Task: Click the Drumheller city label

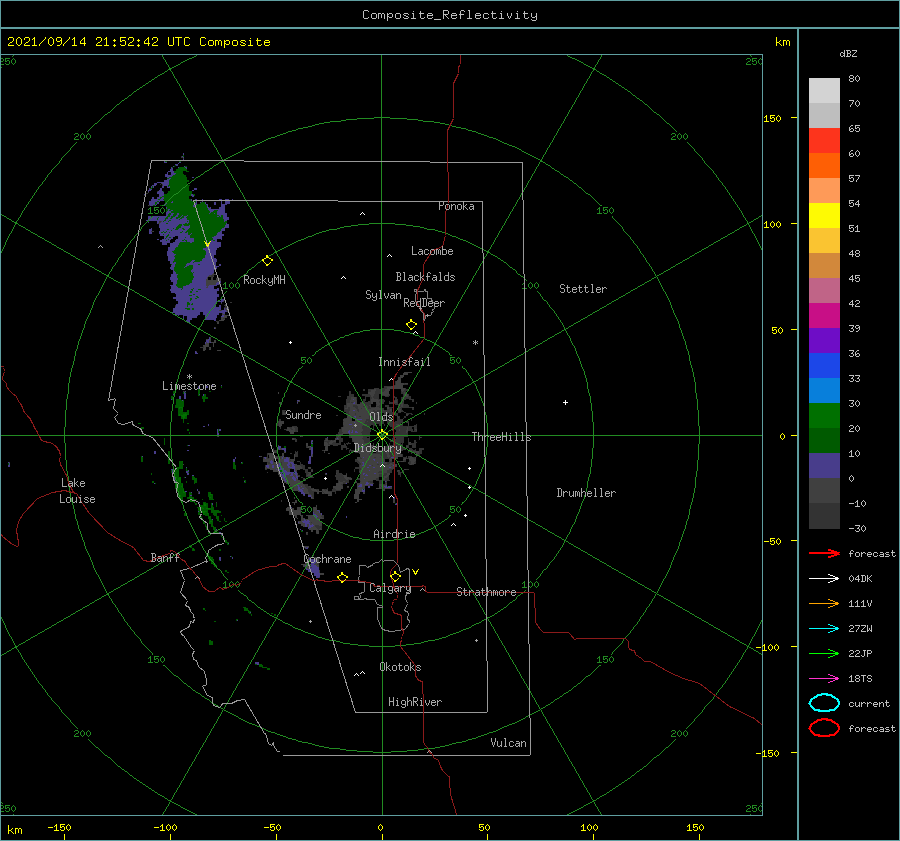Action: click(586, 493)
